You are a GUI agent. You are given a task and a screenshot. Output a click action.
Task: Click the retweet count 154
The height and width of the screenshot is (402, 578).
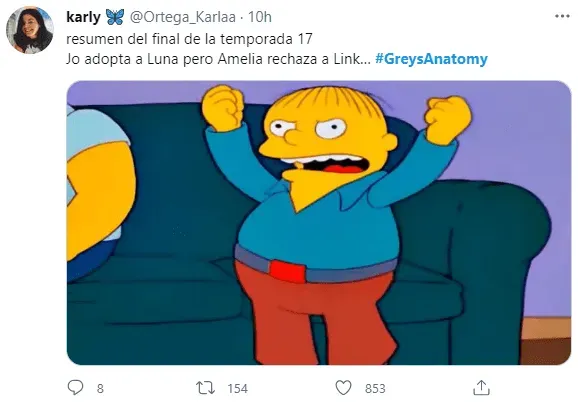pos(237,388)
